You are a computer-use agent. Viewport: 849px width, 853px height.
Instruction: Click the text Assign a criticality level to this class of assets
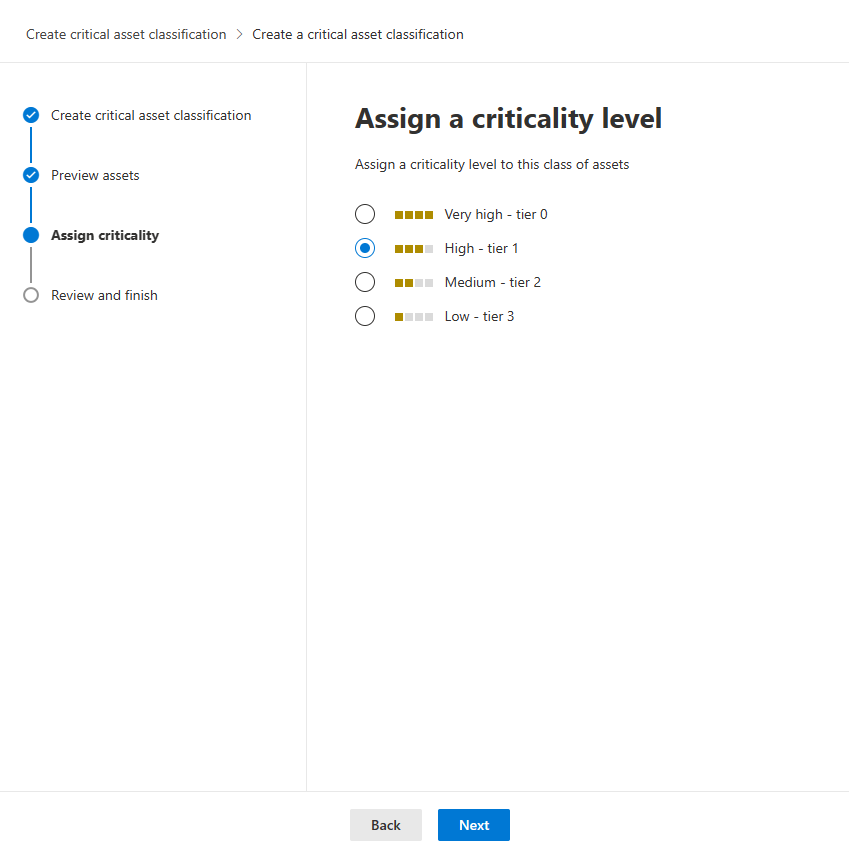tap(492, 164)
